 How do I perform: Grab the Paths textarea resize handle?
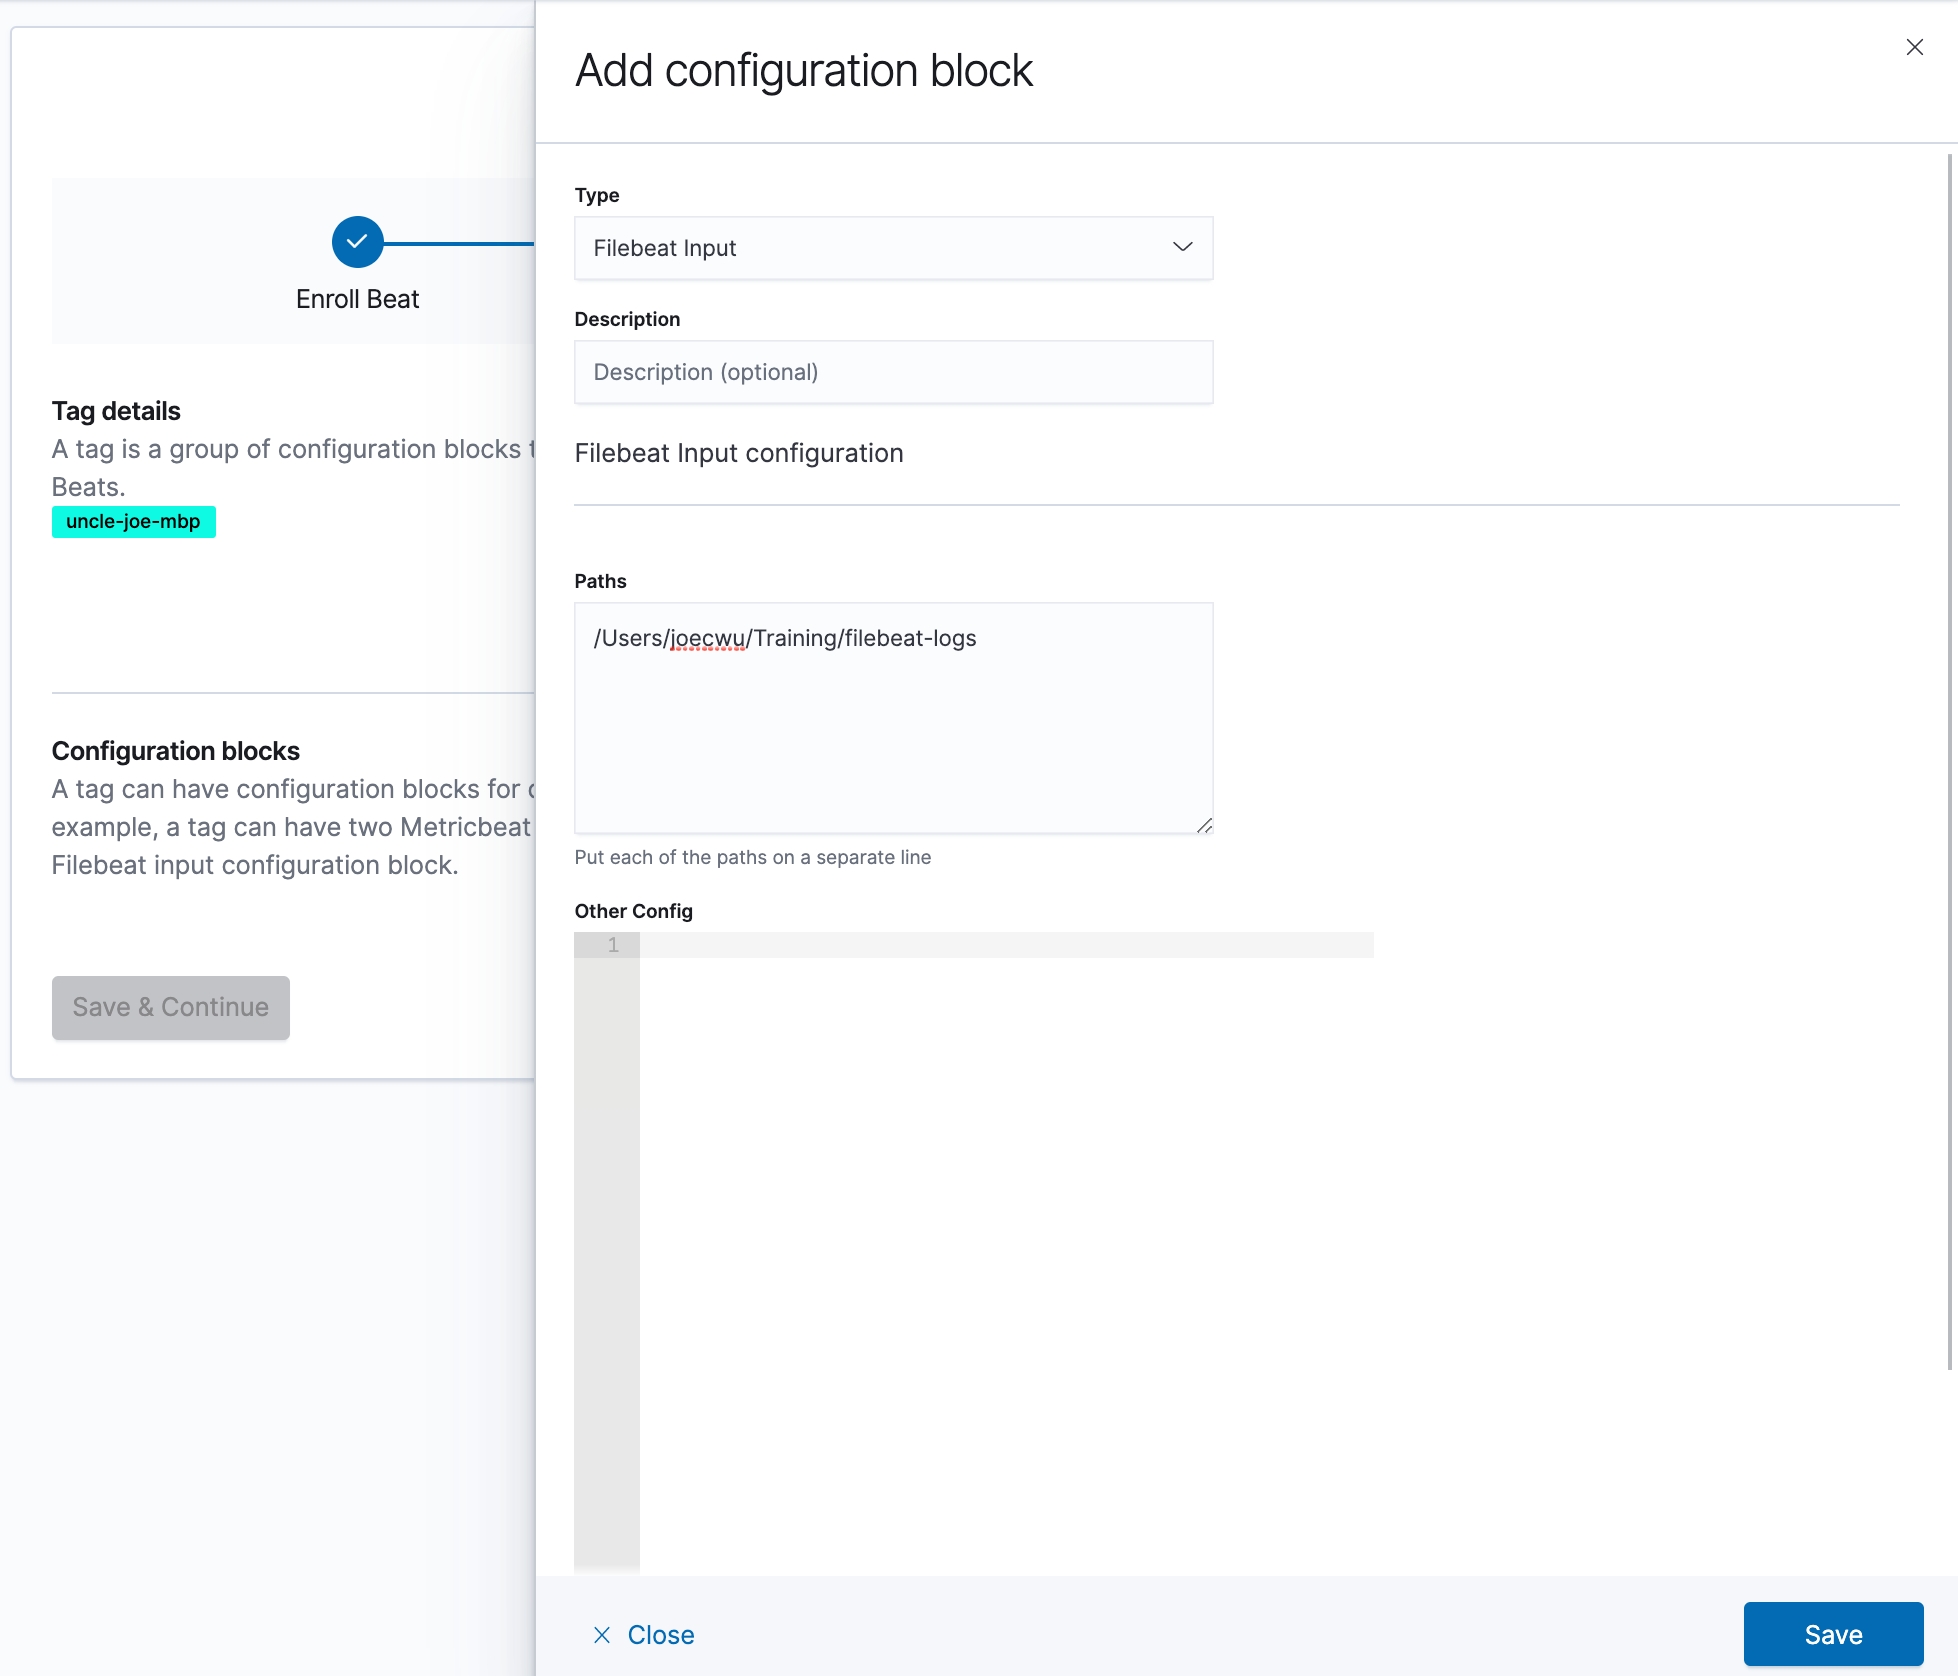point(1204,825)
